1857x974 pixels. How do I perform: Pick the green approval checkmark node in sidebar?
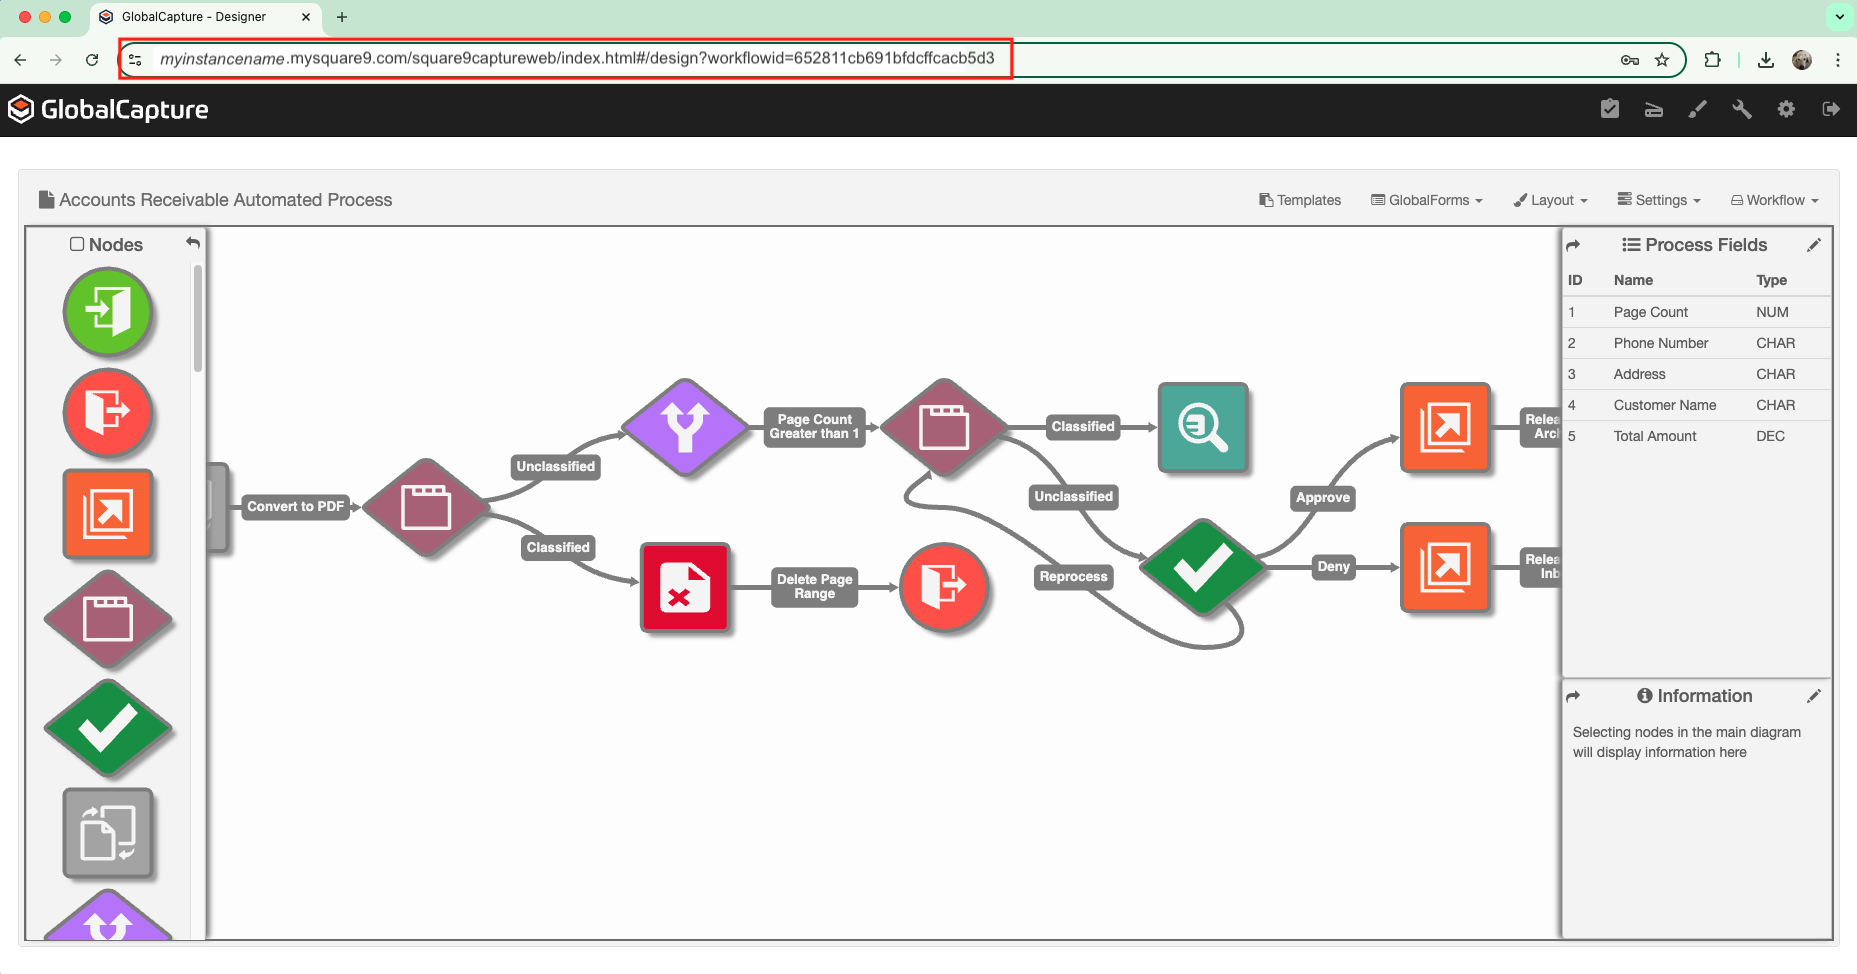pyautogui.click(x=107, y=728)
